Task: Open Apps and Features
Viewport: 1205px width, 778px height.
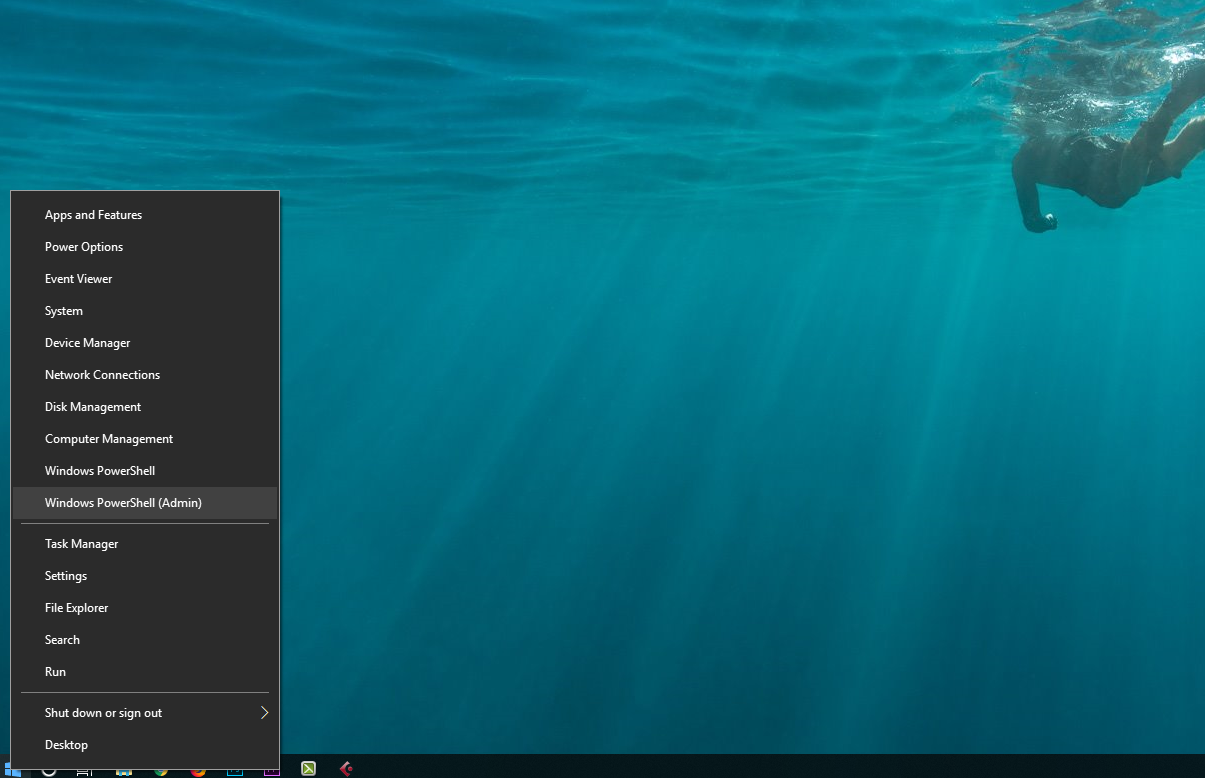Action: click(93, 215)
